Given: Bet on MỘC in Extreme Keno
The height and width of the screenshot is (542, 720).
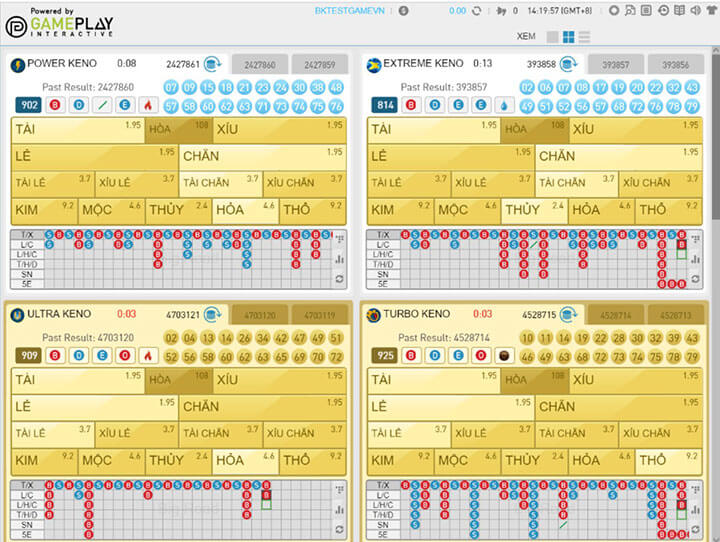Looking at the screenshot, I should tap(467, 211).
